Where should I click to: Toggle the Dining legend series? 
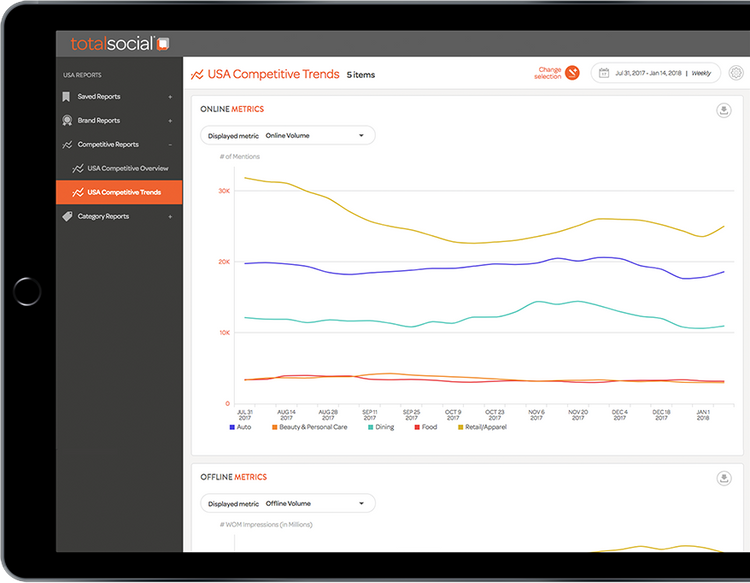pyautogui.click(x=381, y=427)
